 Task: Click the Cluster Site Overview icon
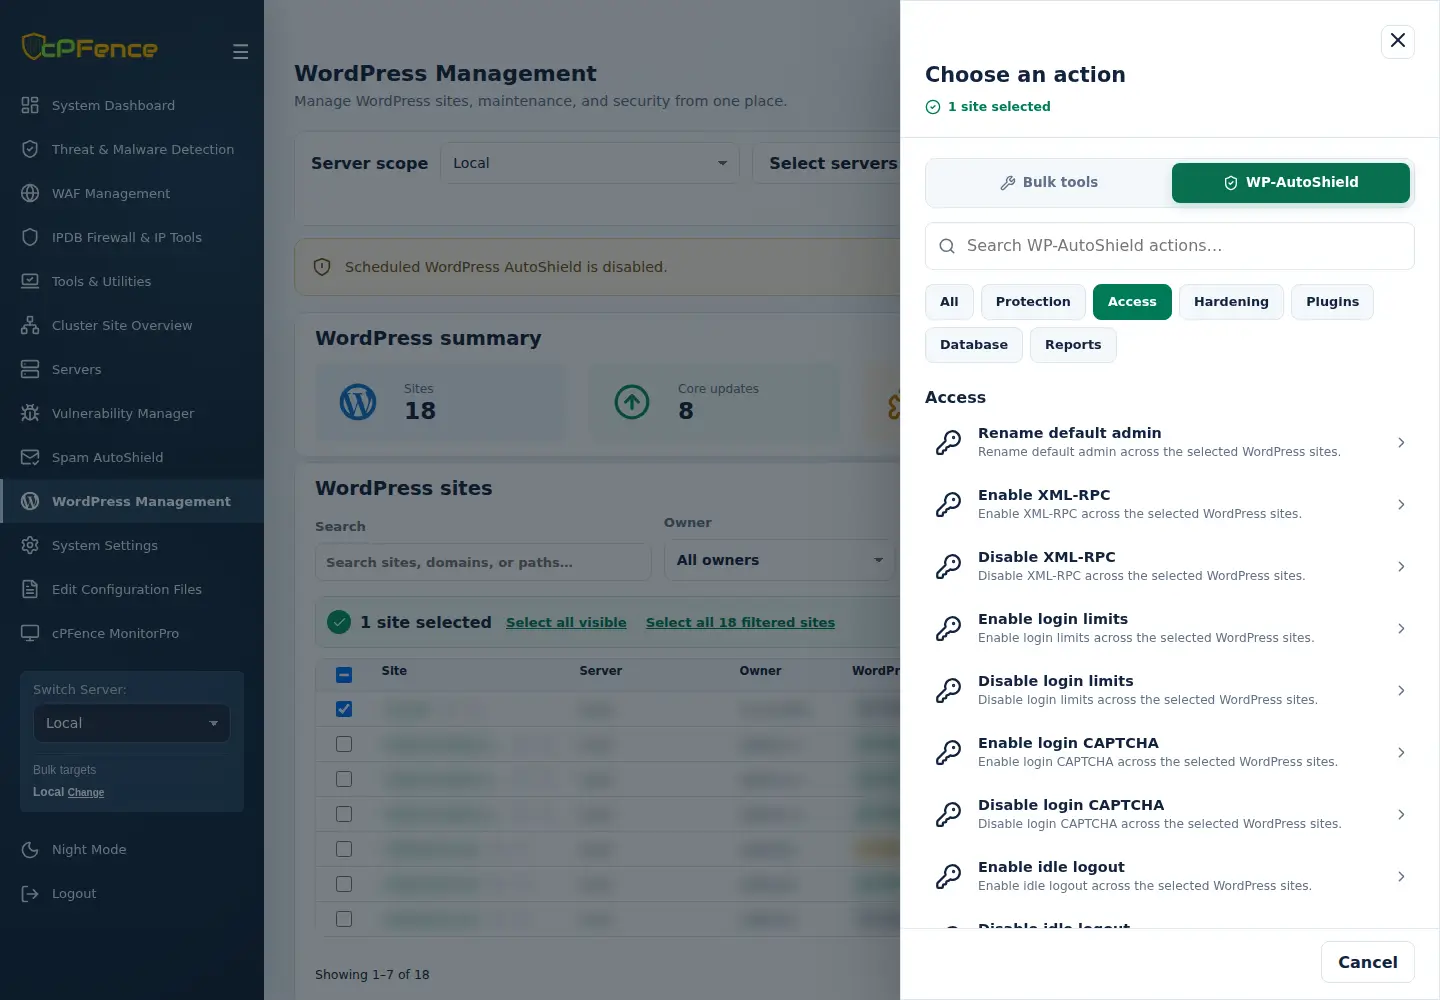[30, 325]
